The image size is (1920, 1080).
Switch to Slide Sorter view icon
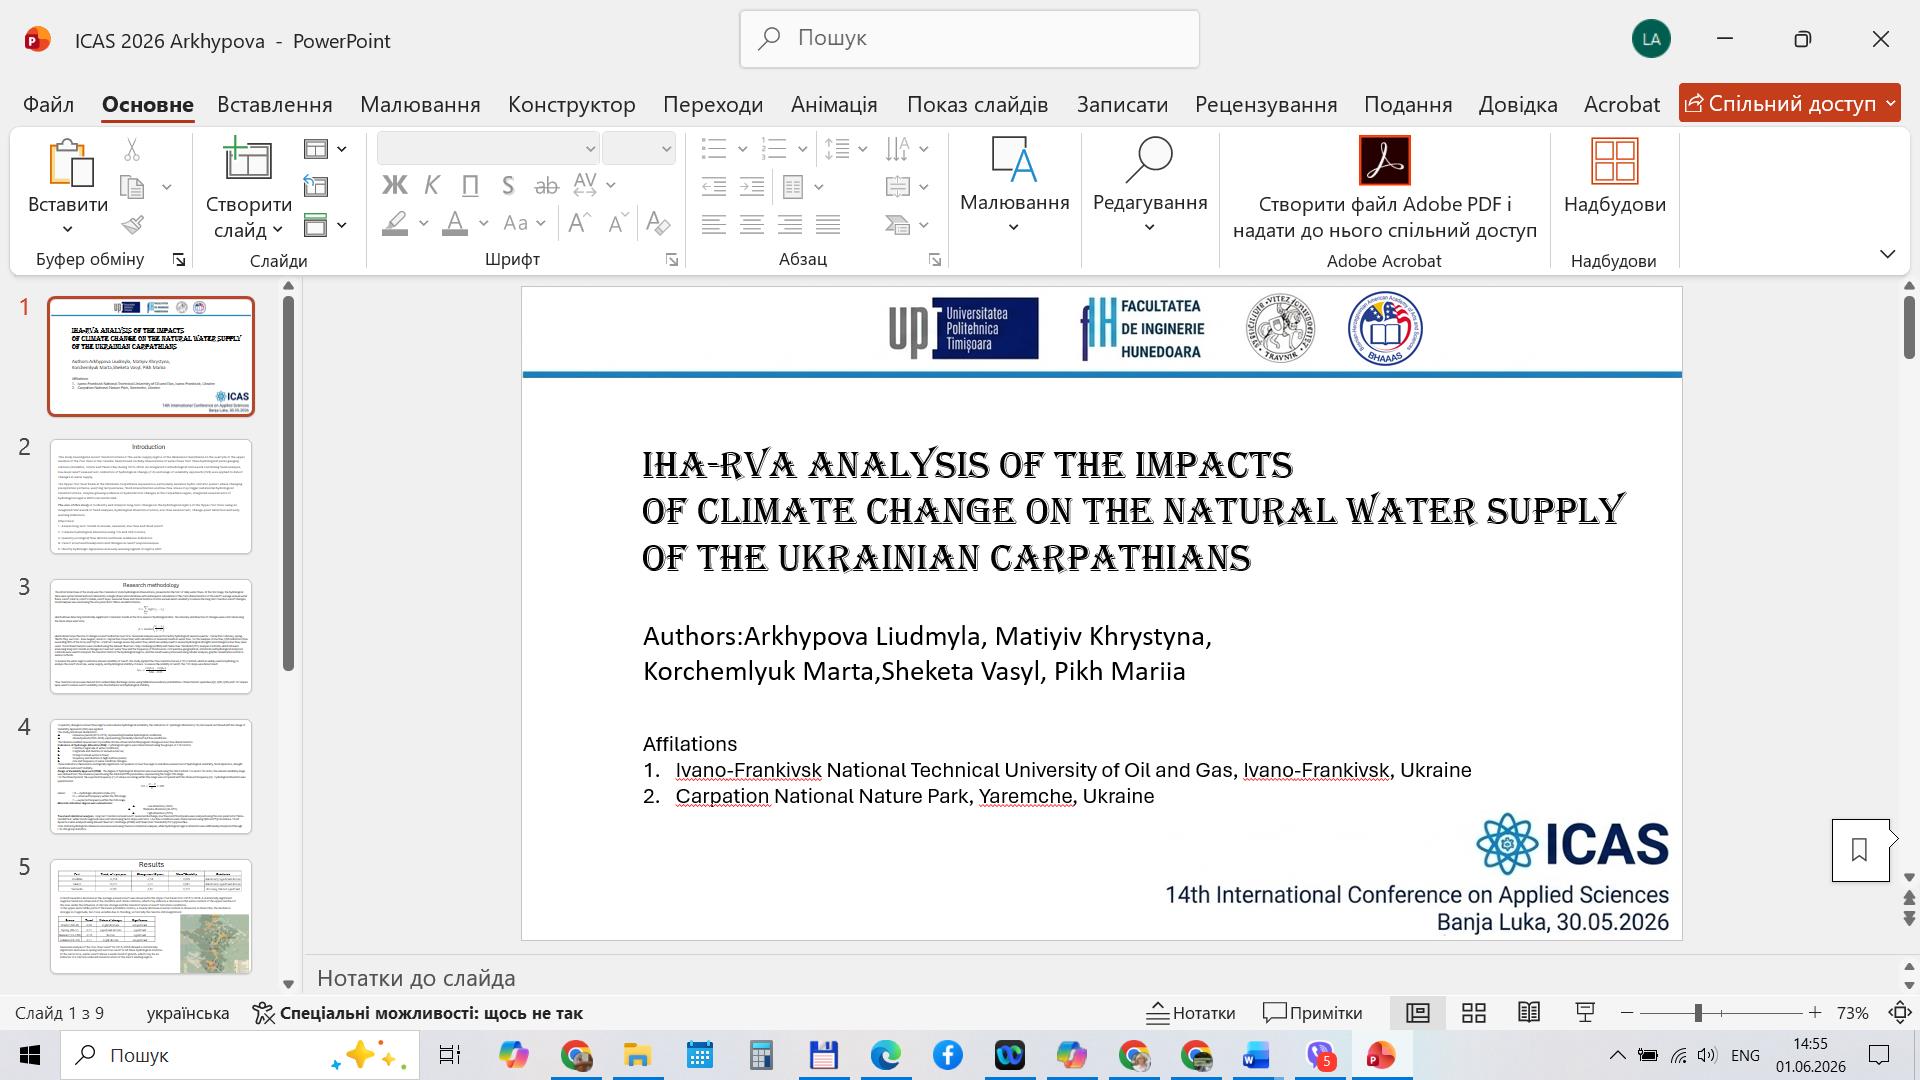[1473, 1013]
